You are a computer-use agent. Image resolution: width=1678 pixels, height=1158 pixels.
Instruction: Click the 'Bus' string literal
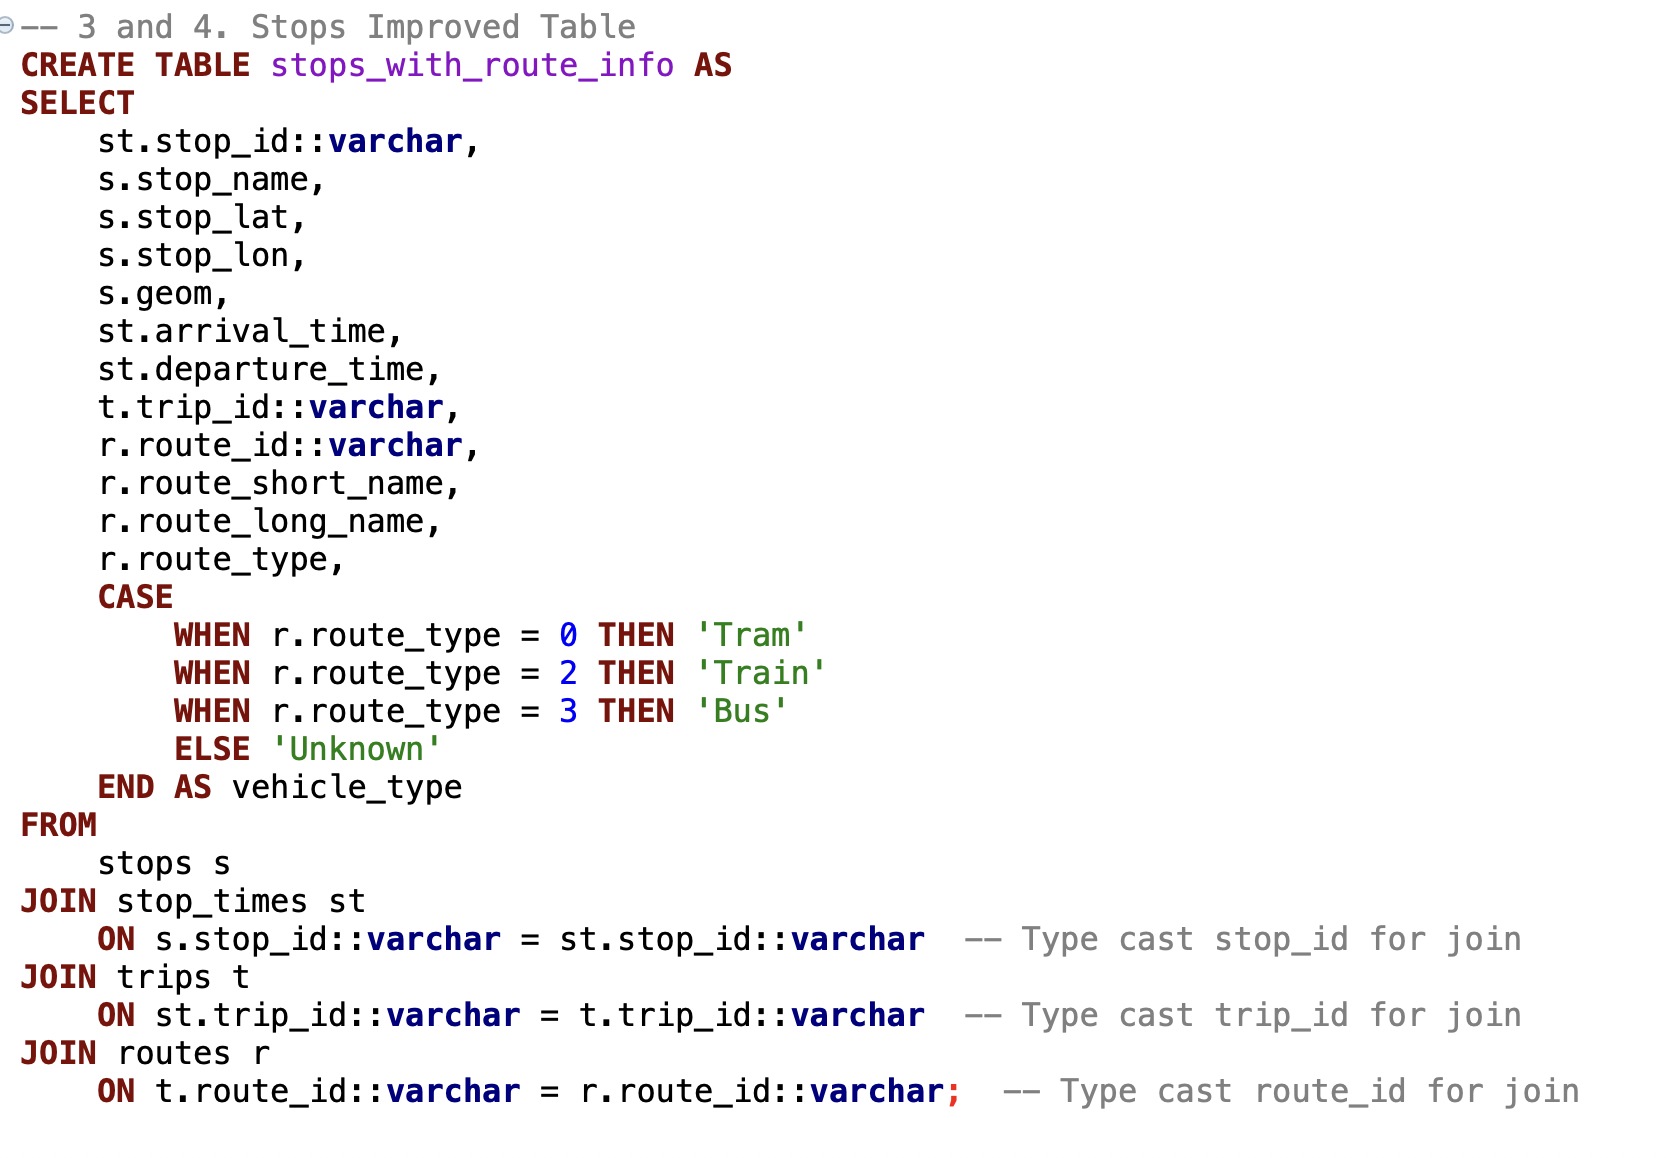[x=742, y=711]
